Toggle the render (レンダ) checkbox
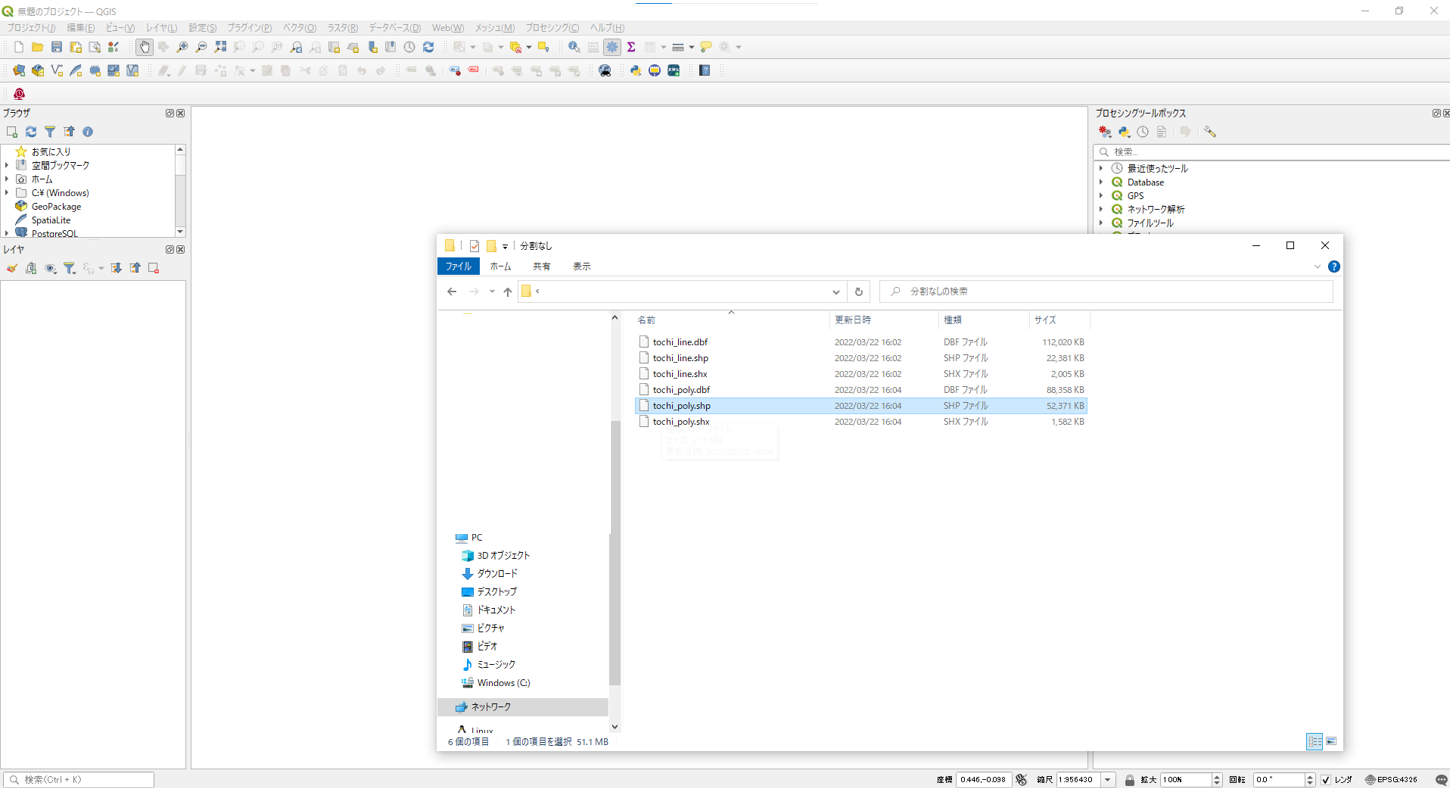The image size is (1450, 788). [x=1326, y=780]
